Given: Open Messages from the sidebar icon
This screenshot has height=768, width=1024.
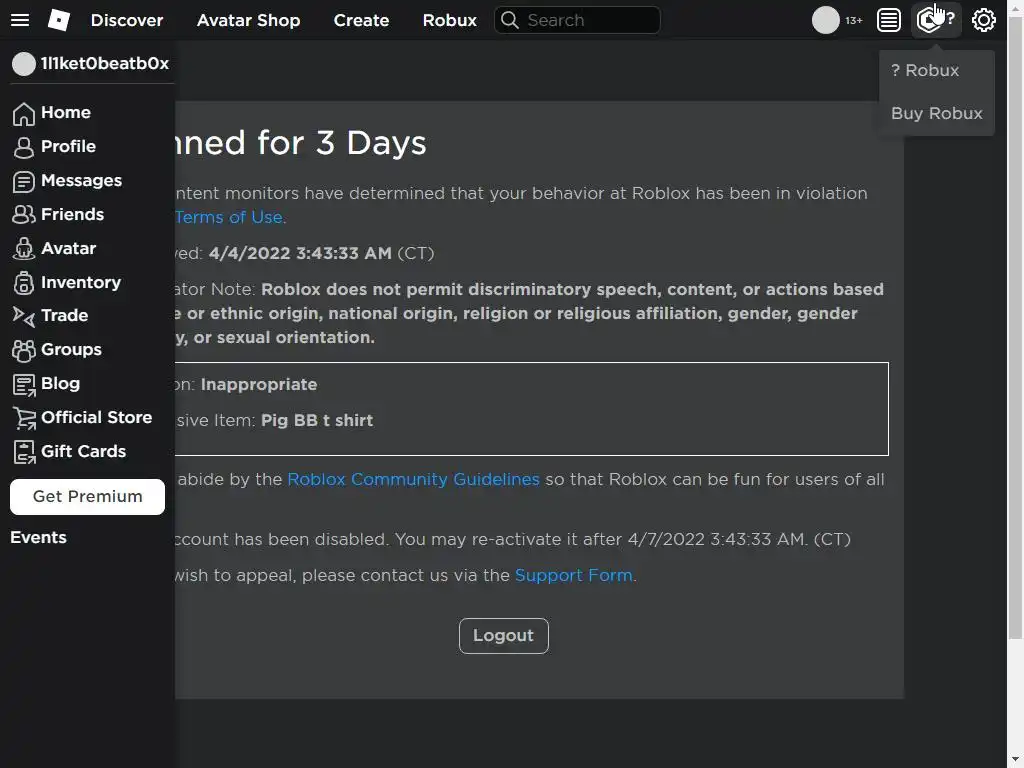Looking at the screenshot, I should coord(24,181).
